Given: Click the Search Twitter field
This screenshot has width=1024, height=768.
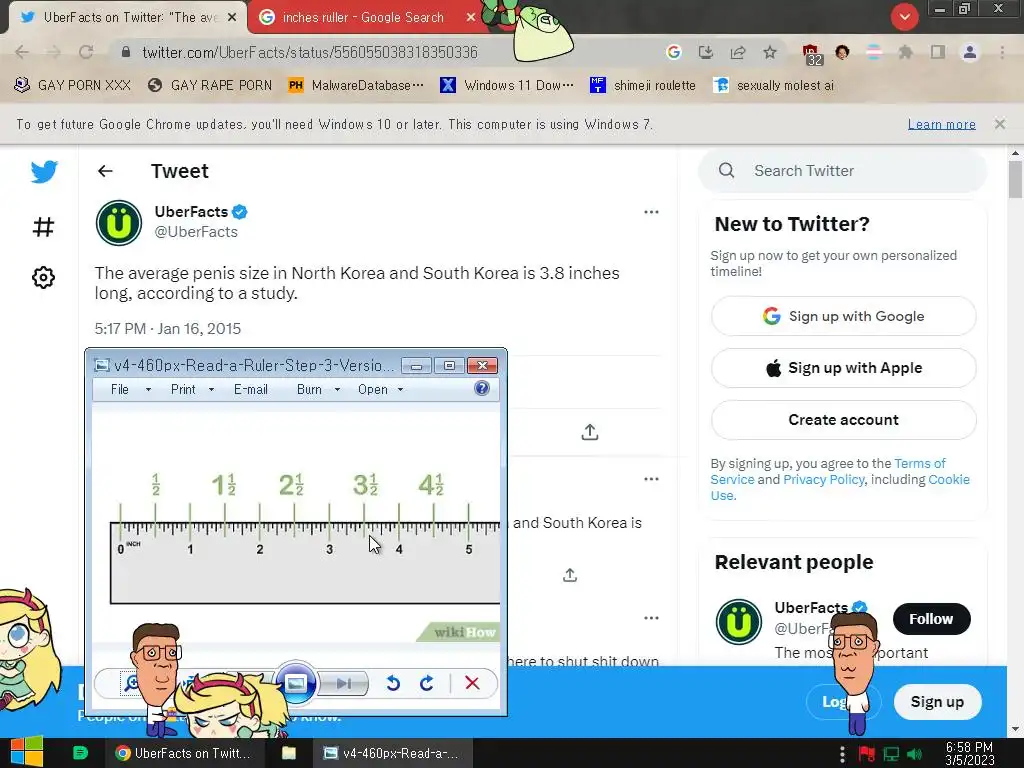Looking at the screenshot, I should coord(842,170).
